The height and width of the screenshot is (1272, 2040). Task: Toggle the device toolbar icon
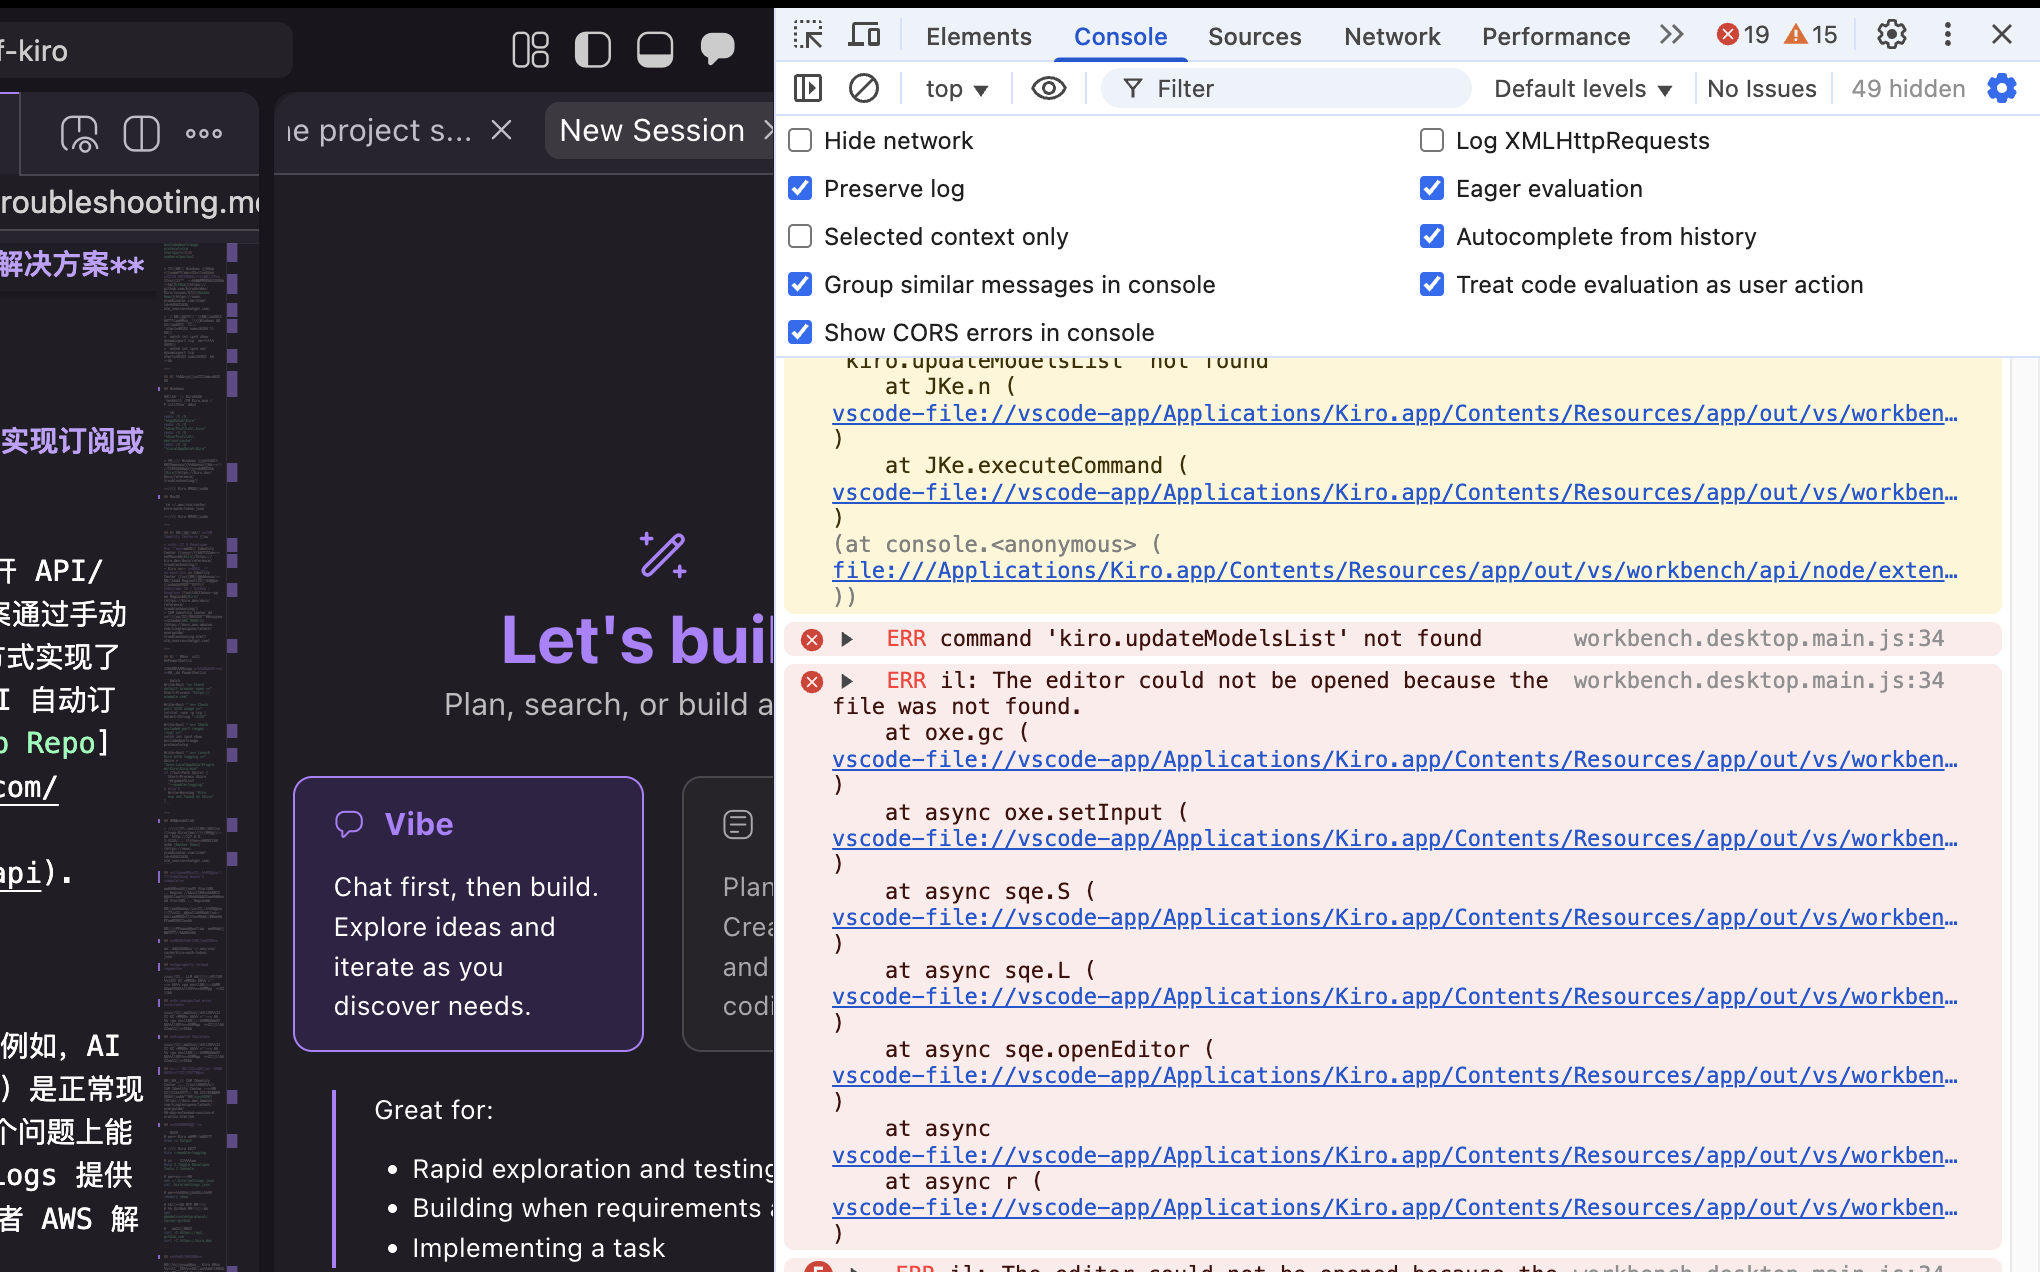(864, 35)
